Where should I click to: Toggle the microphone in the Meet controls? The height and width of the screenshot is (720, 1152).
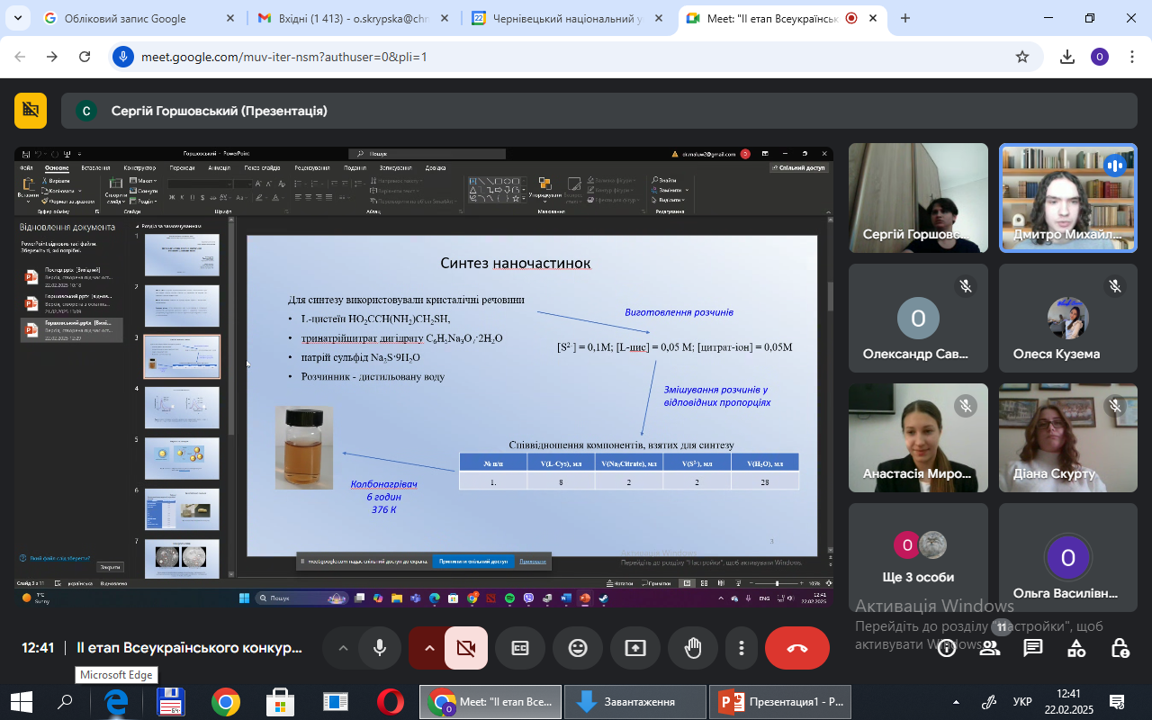pyautogui.click(x=379, y=648)
